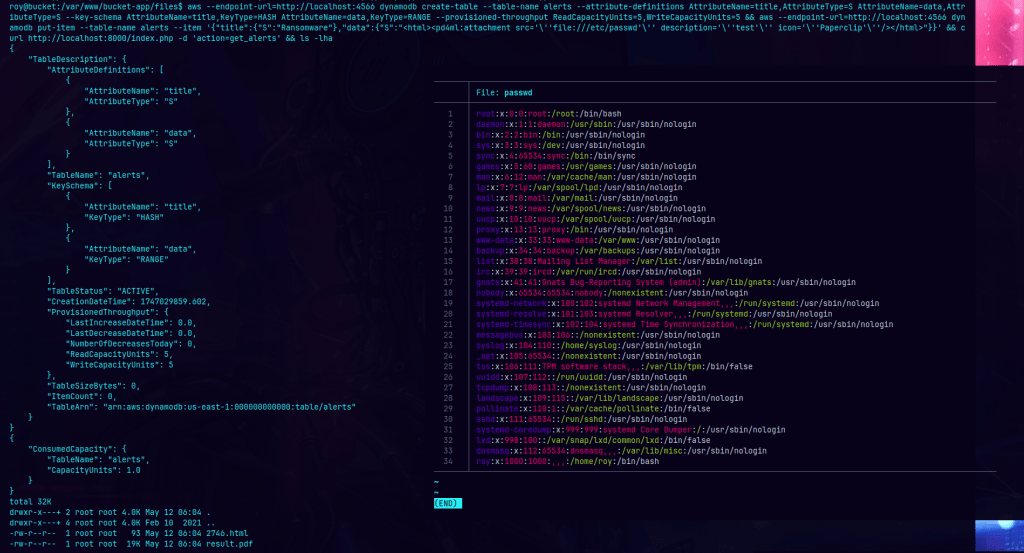Select the systemd-coredump line in passwd
Screen dimensions: 1024x553
tap(615, 430)
